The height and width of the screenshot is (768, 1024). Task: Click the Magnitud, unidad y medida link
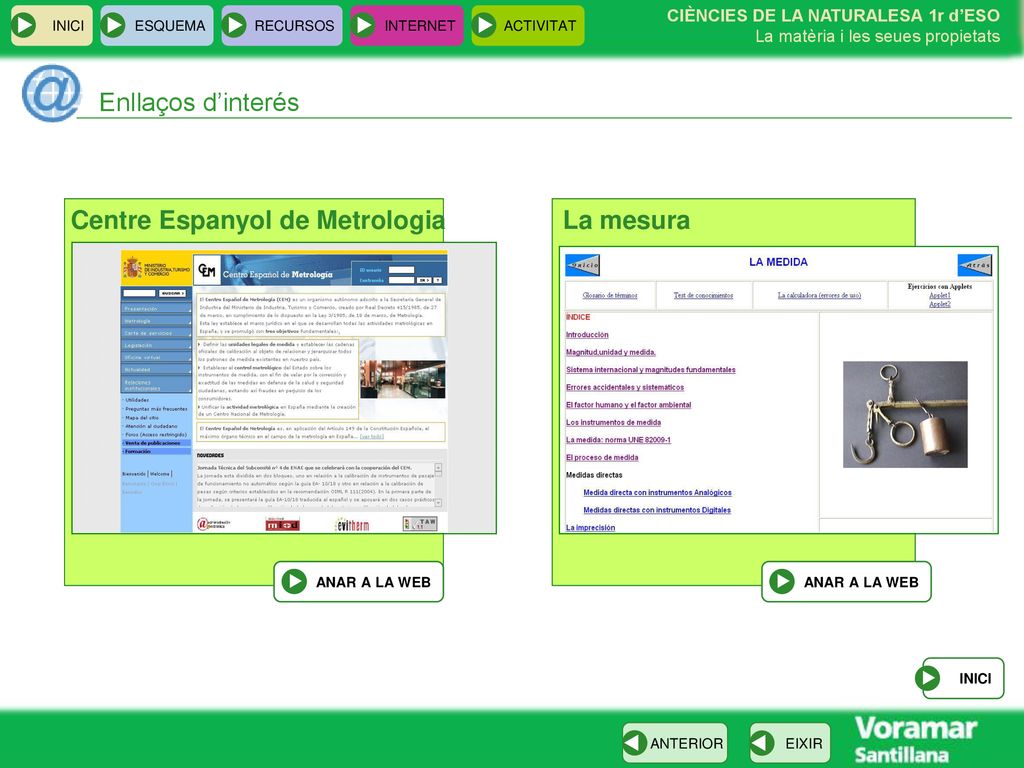point(611,353)
